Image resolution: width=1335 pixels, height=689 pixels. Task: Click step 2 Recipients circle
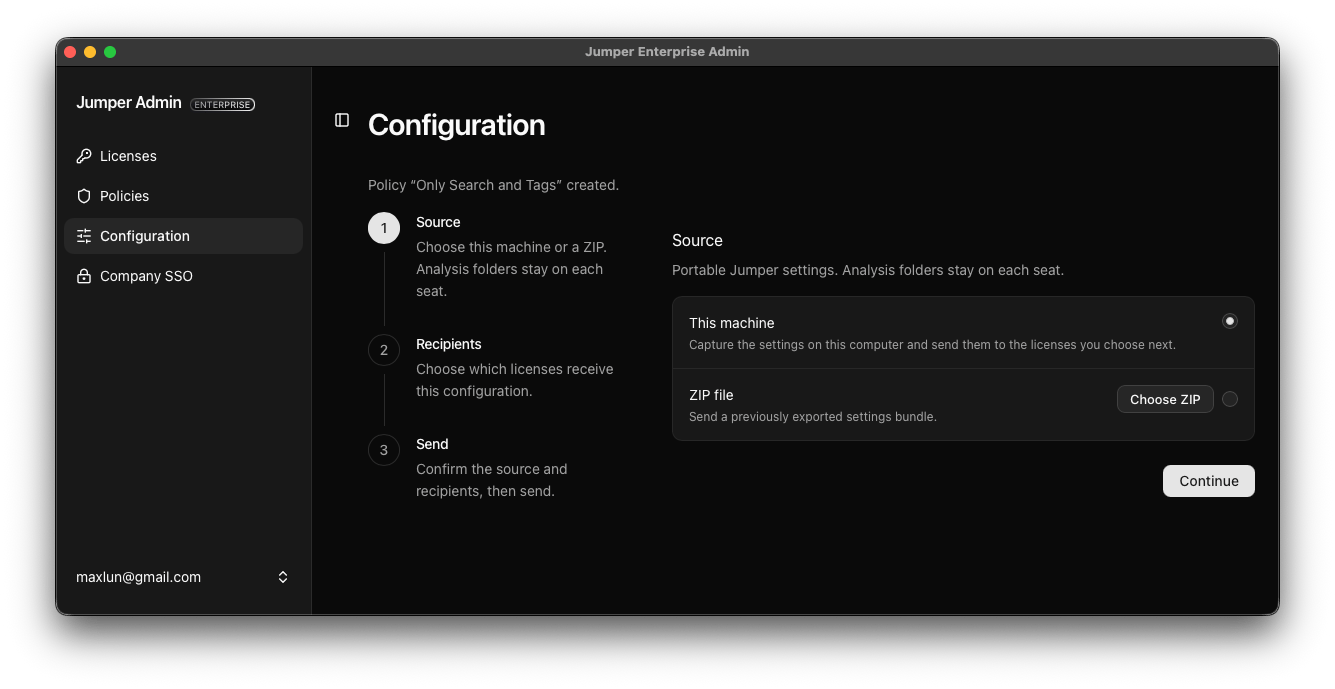384,350
